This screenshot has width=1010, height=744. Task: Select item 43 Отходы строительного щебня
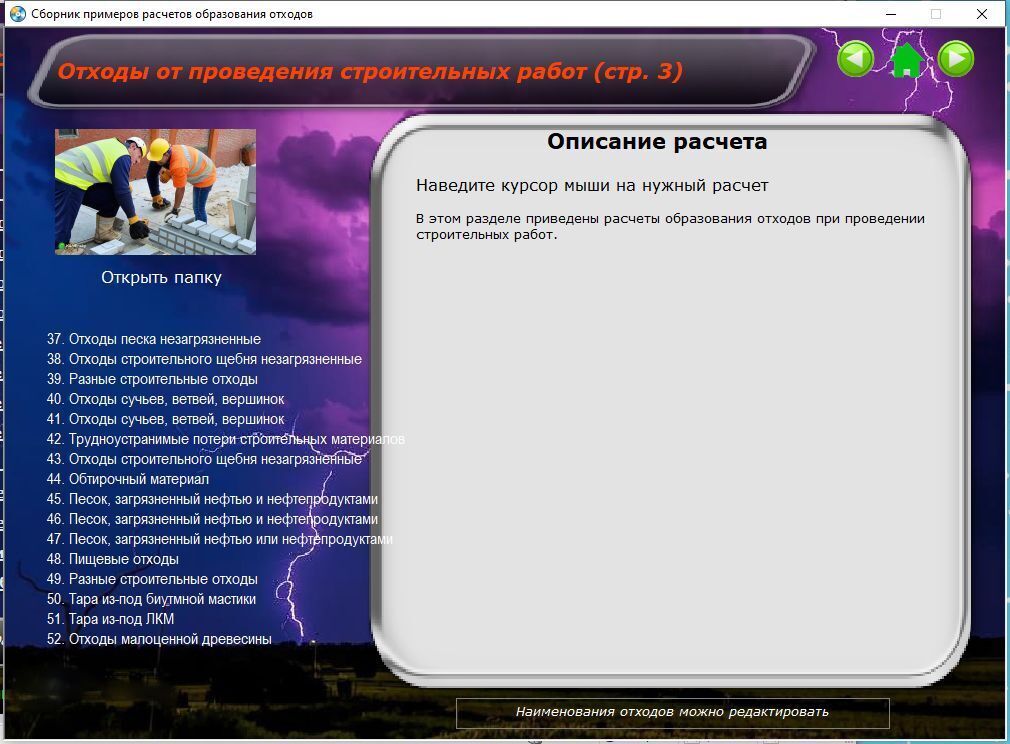click(x=204, y=459)
